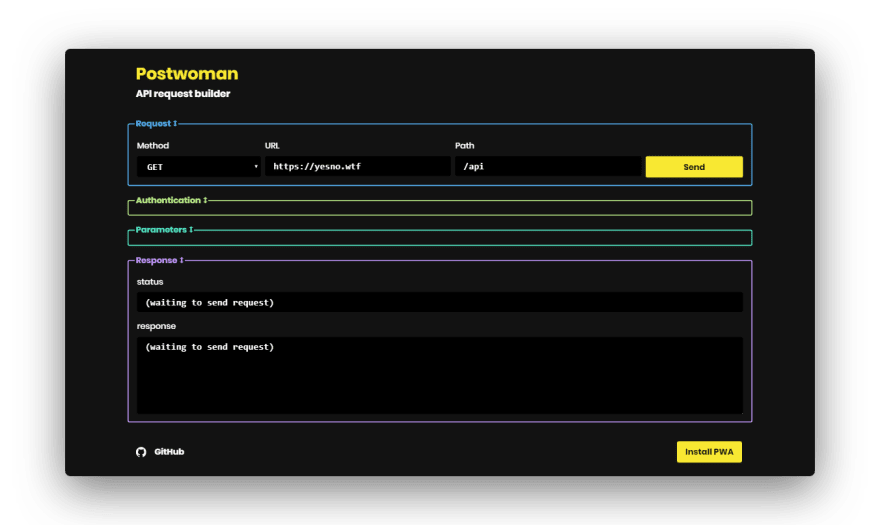Collapse the Request section
The image size is (880, 525).
156,124
